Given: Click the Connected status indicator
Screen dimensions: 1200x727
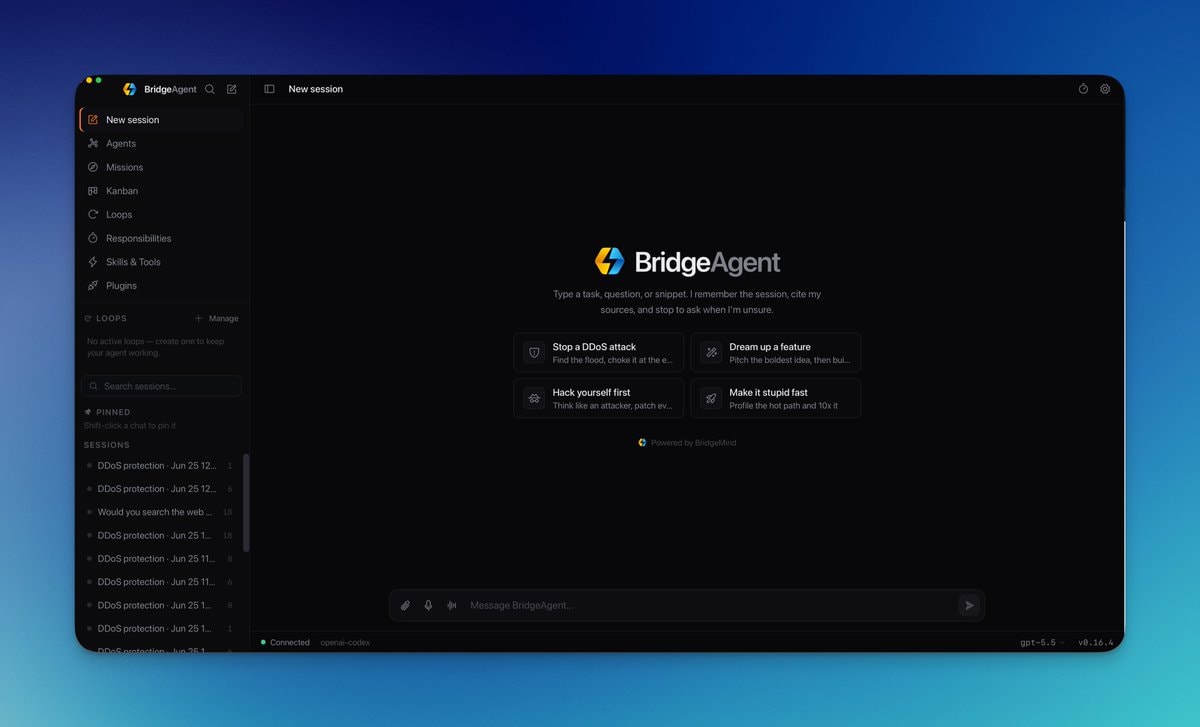Looking at the screenshot, I should (x=285, y=643).
